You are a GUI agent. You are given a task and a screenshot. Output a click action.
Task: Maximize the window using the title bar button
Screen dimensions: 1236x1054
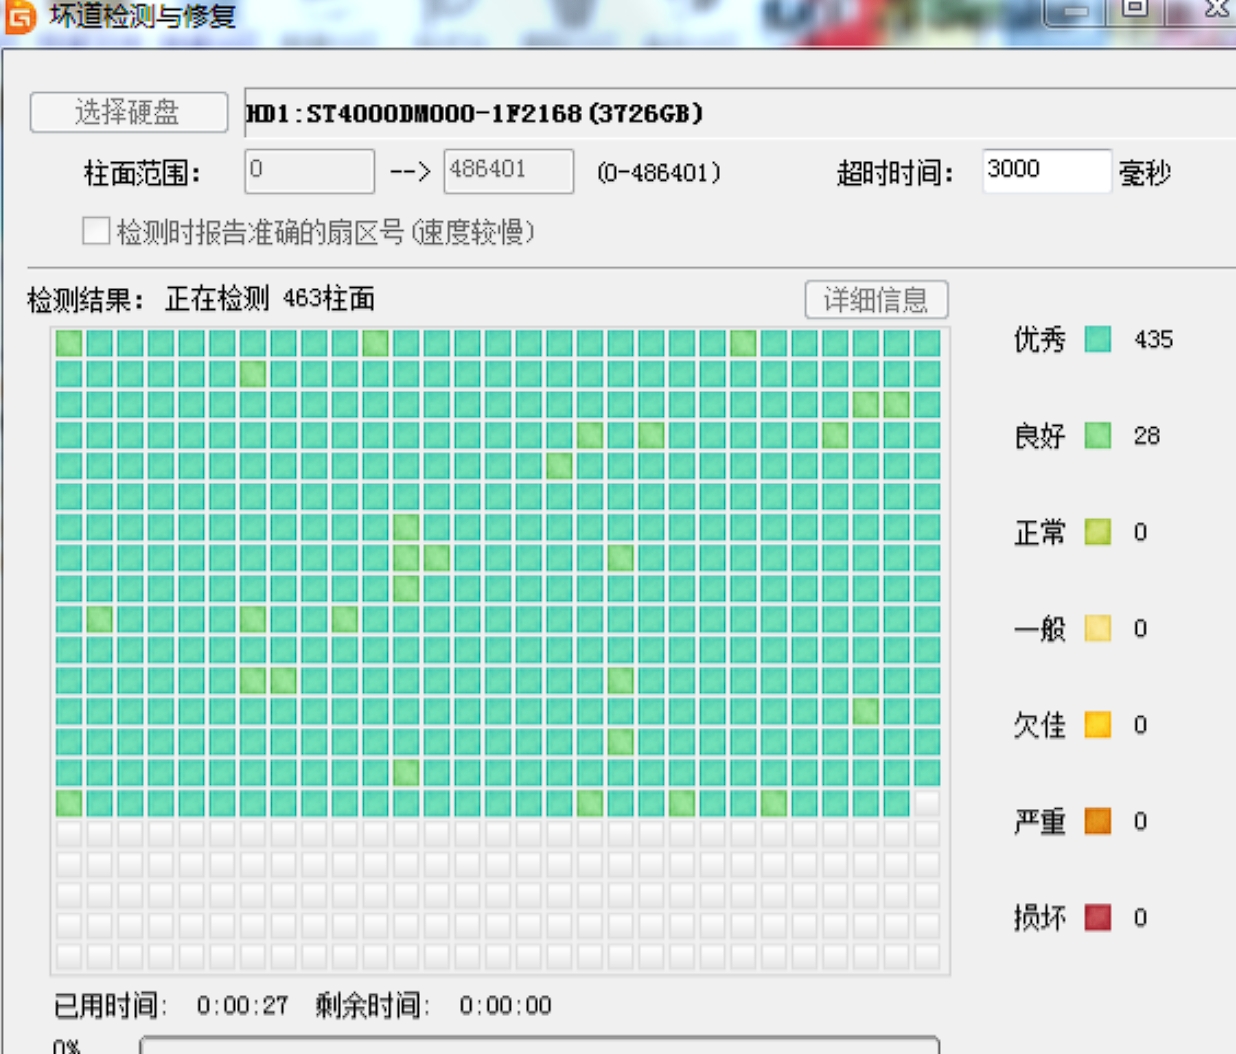1135,10
